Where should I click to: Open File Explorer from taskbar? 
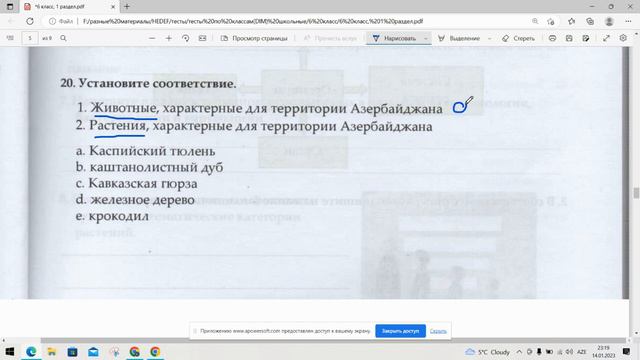click(x=52, y=351)
